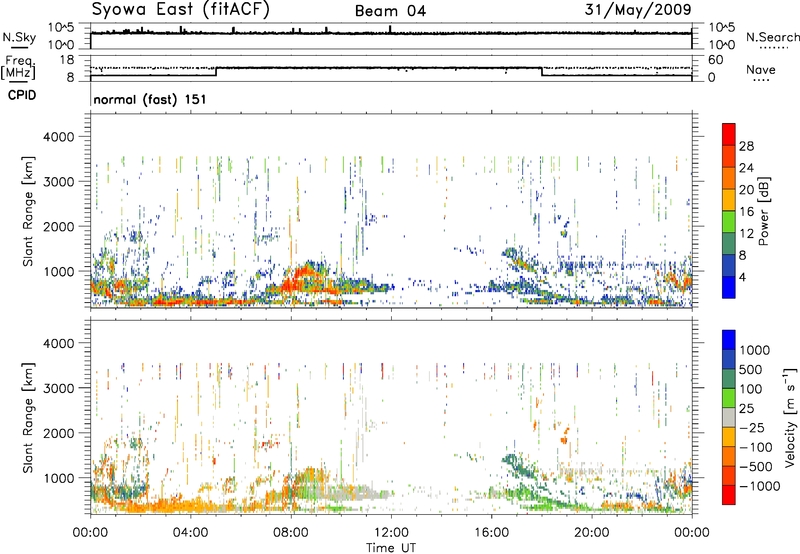
Task: Click the 2000 km tick in velocity panel
Action: 58,433
